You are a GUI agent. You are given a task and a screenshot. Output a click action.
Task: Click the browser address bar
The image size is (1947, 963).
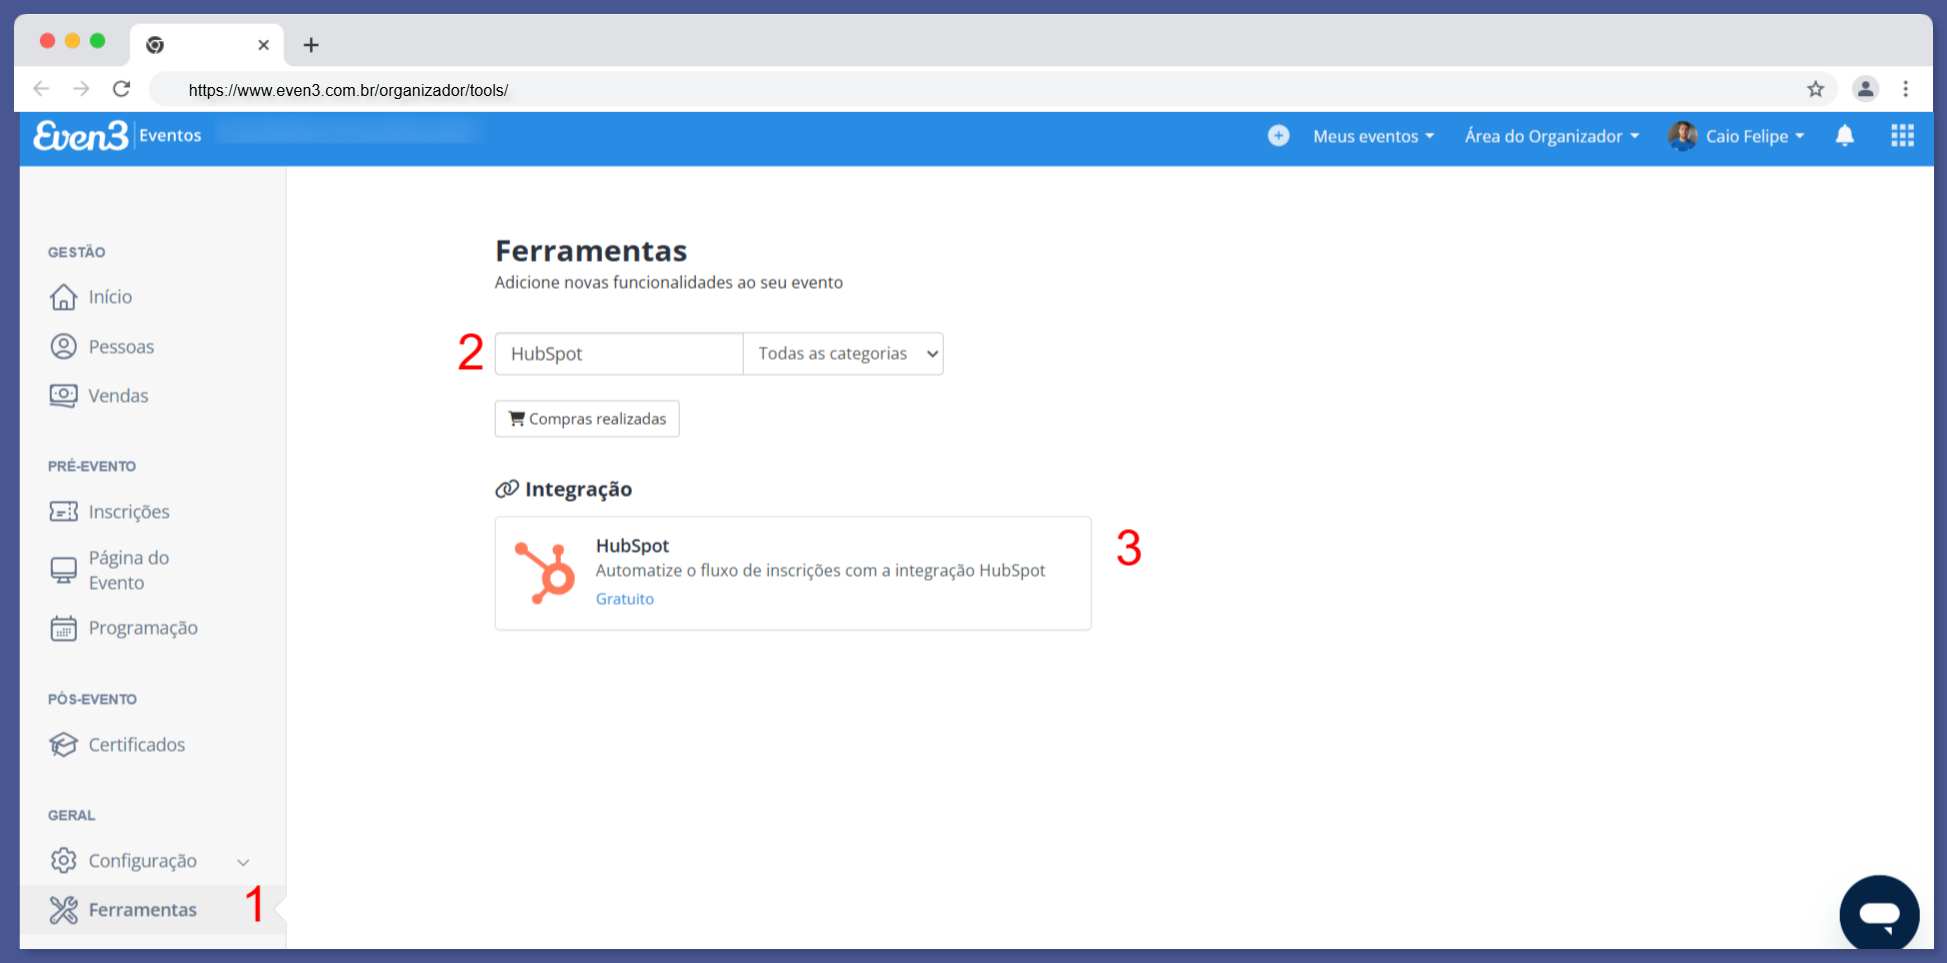[x=995, y=90]
